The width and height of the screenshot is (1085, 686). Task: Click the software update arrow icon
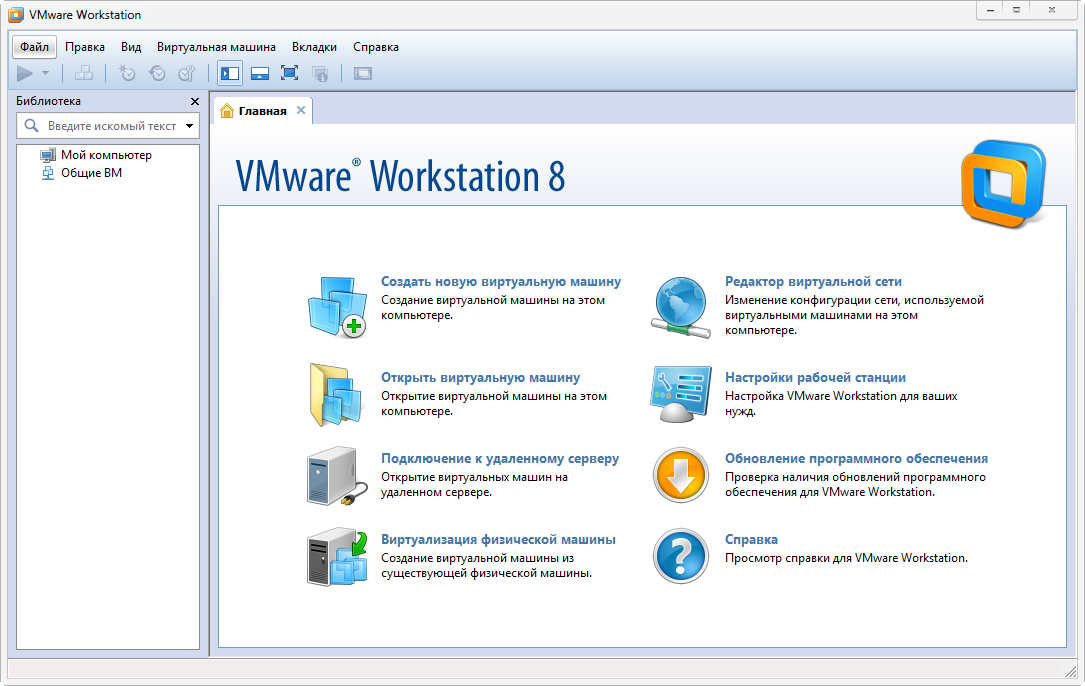[x=681, y=475]
